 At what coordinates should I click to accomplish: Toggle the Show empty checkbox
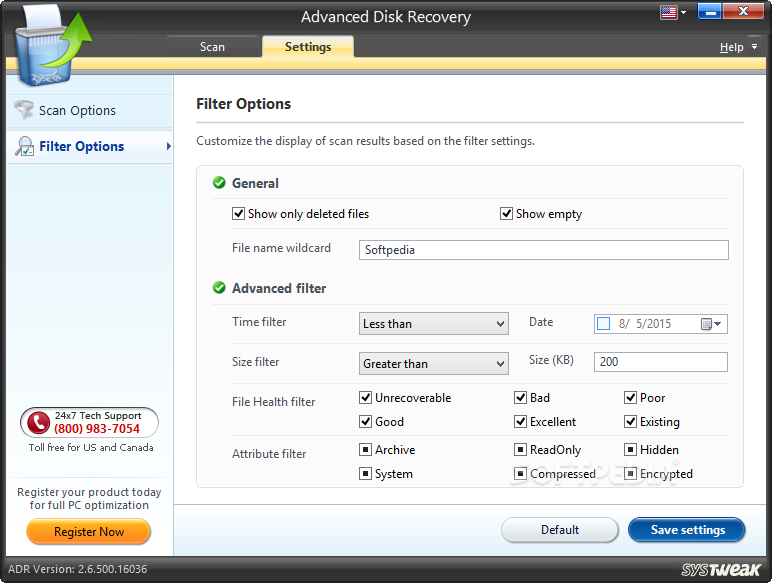pos(506,214)
